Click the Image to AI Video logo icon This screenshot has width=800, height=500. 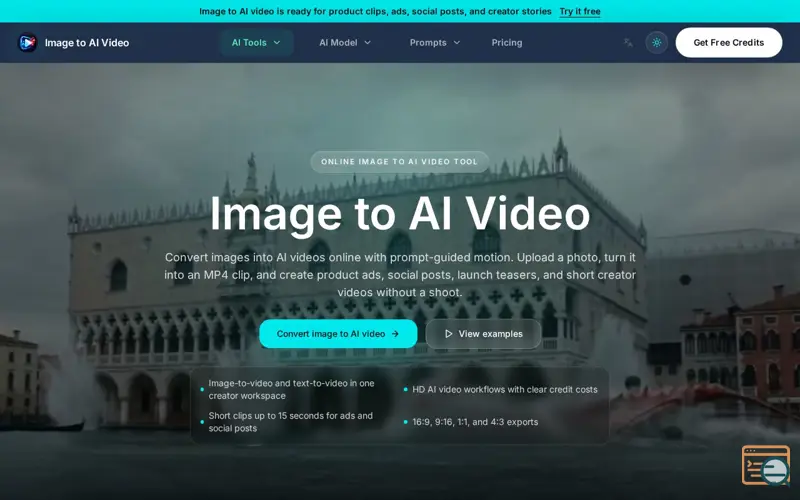(x=27, y=43)
